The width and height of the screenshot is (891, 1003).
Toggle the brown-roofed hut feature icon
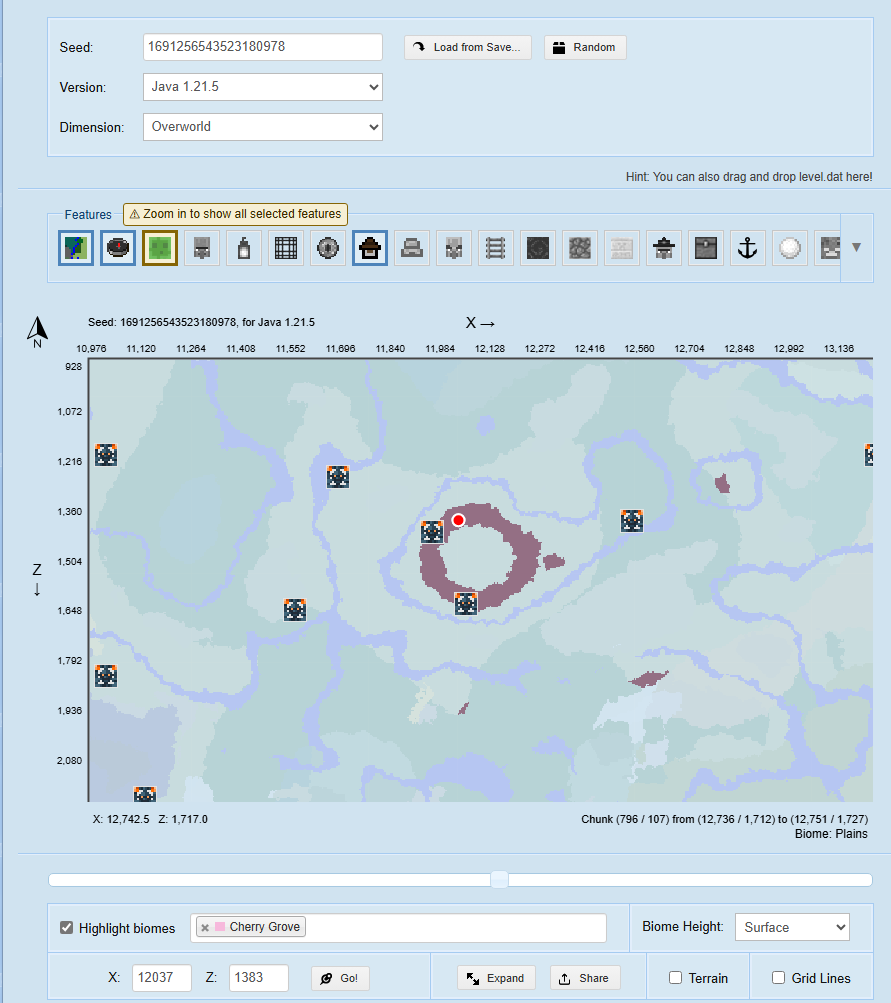click(370, 248)
